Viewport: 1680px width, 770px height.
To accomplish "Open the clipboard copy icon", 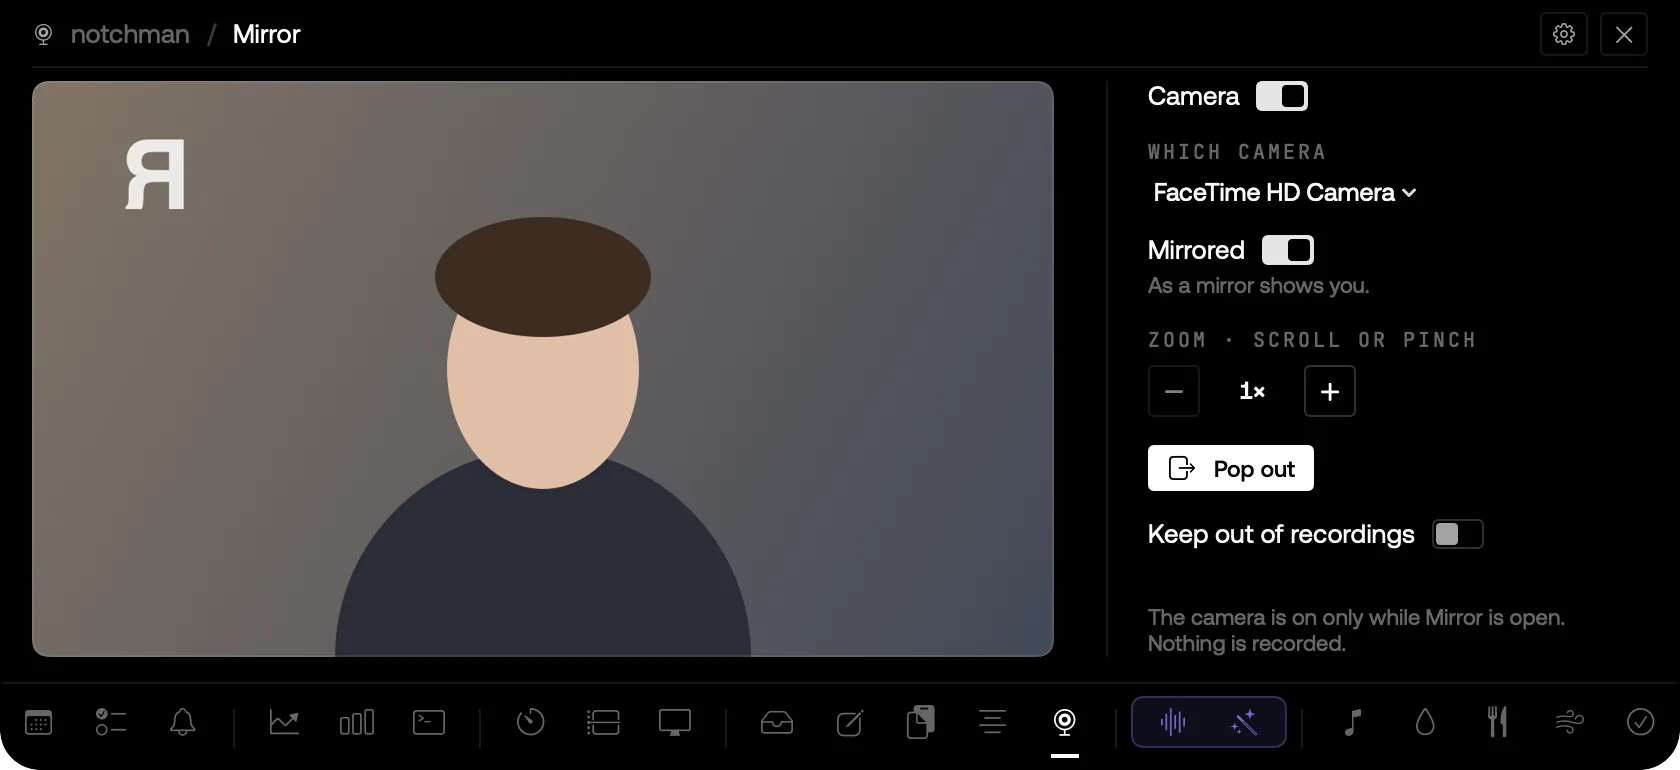I will pos(921,722).
